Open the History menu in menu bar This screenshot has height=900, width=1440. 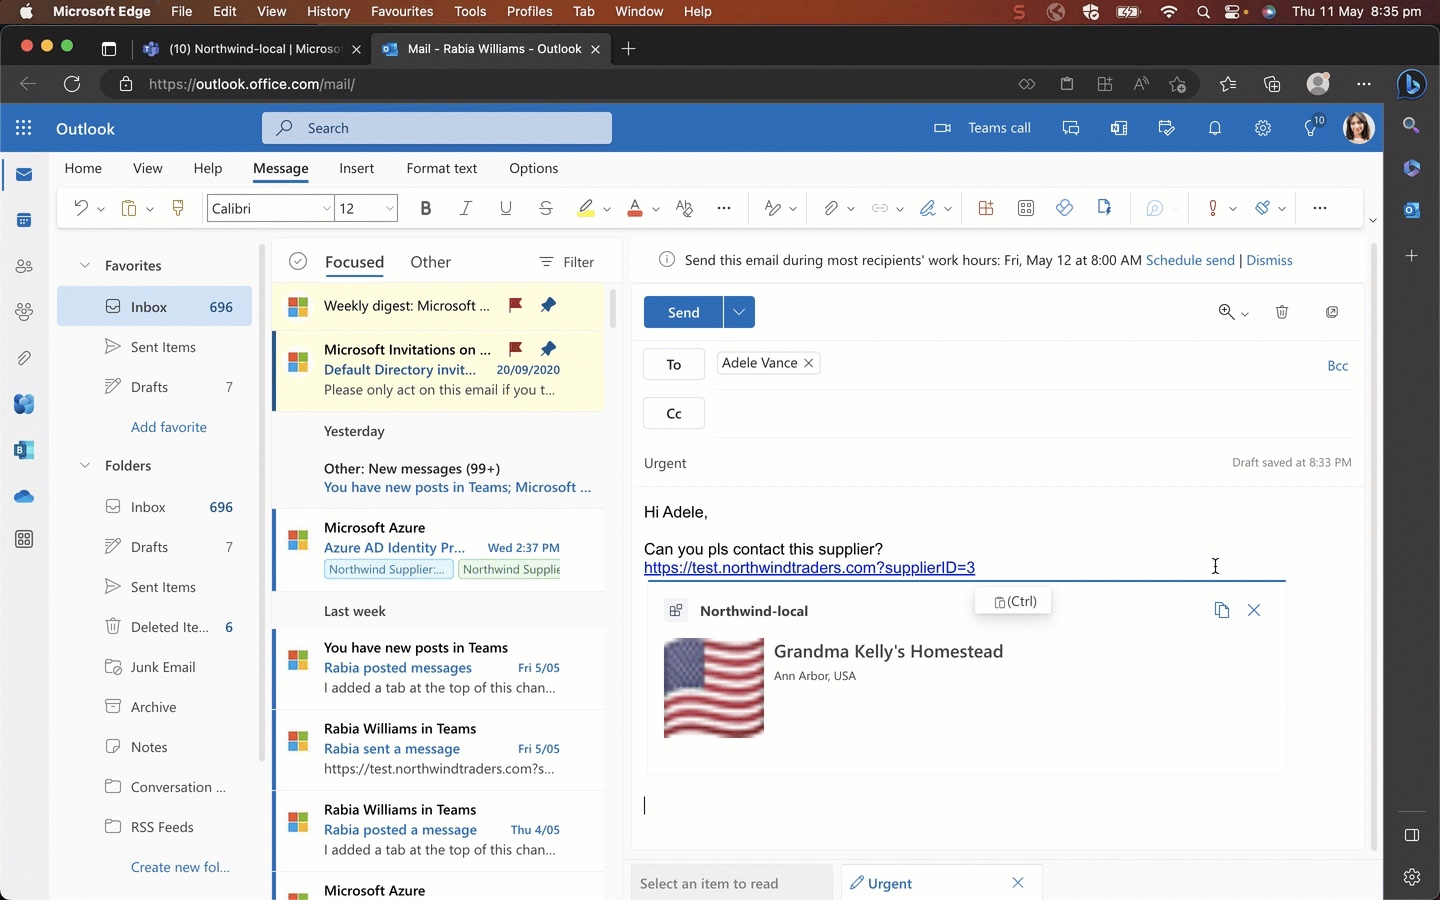pos(329,12)
